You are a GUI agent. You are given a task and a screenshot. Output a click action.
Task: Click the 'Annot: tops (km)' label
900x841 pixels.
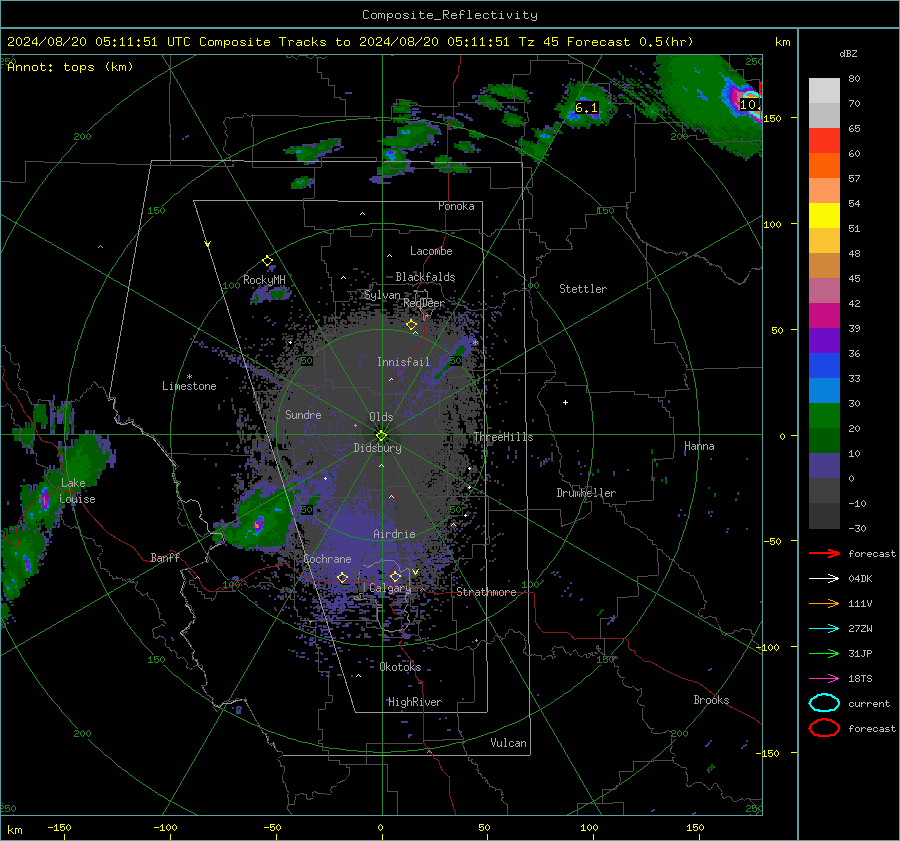(70, 67)
